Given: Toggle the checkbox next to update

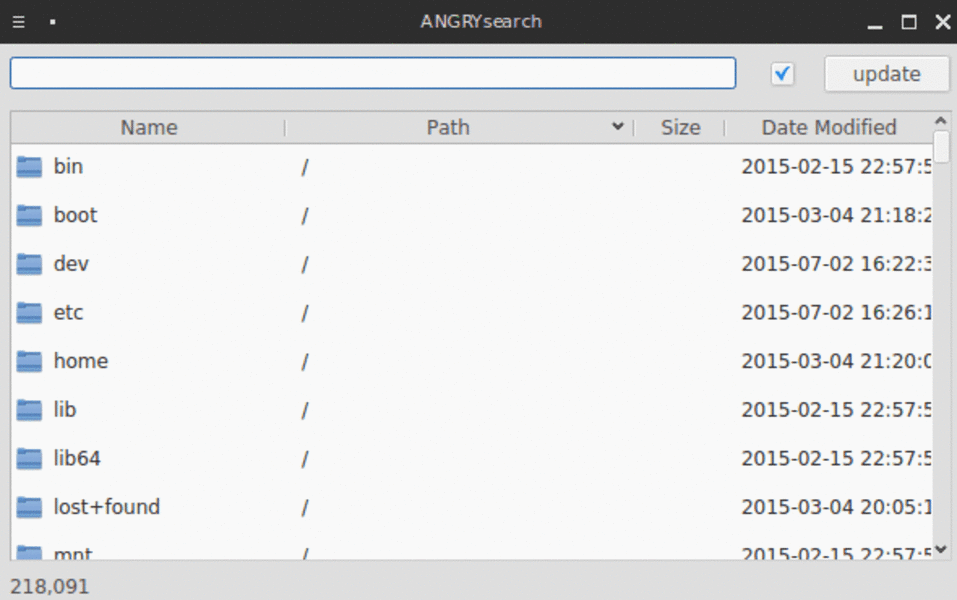Looking at the screenshot, I should pos(782,73).
